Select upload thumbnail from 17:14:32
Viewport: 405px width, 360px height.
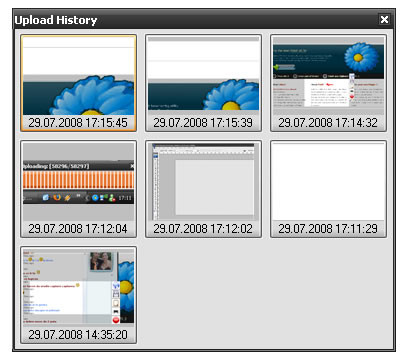tap(328, 83)
